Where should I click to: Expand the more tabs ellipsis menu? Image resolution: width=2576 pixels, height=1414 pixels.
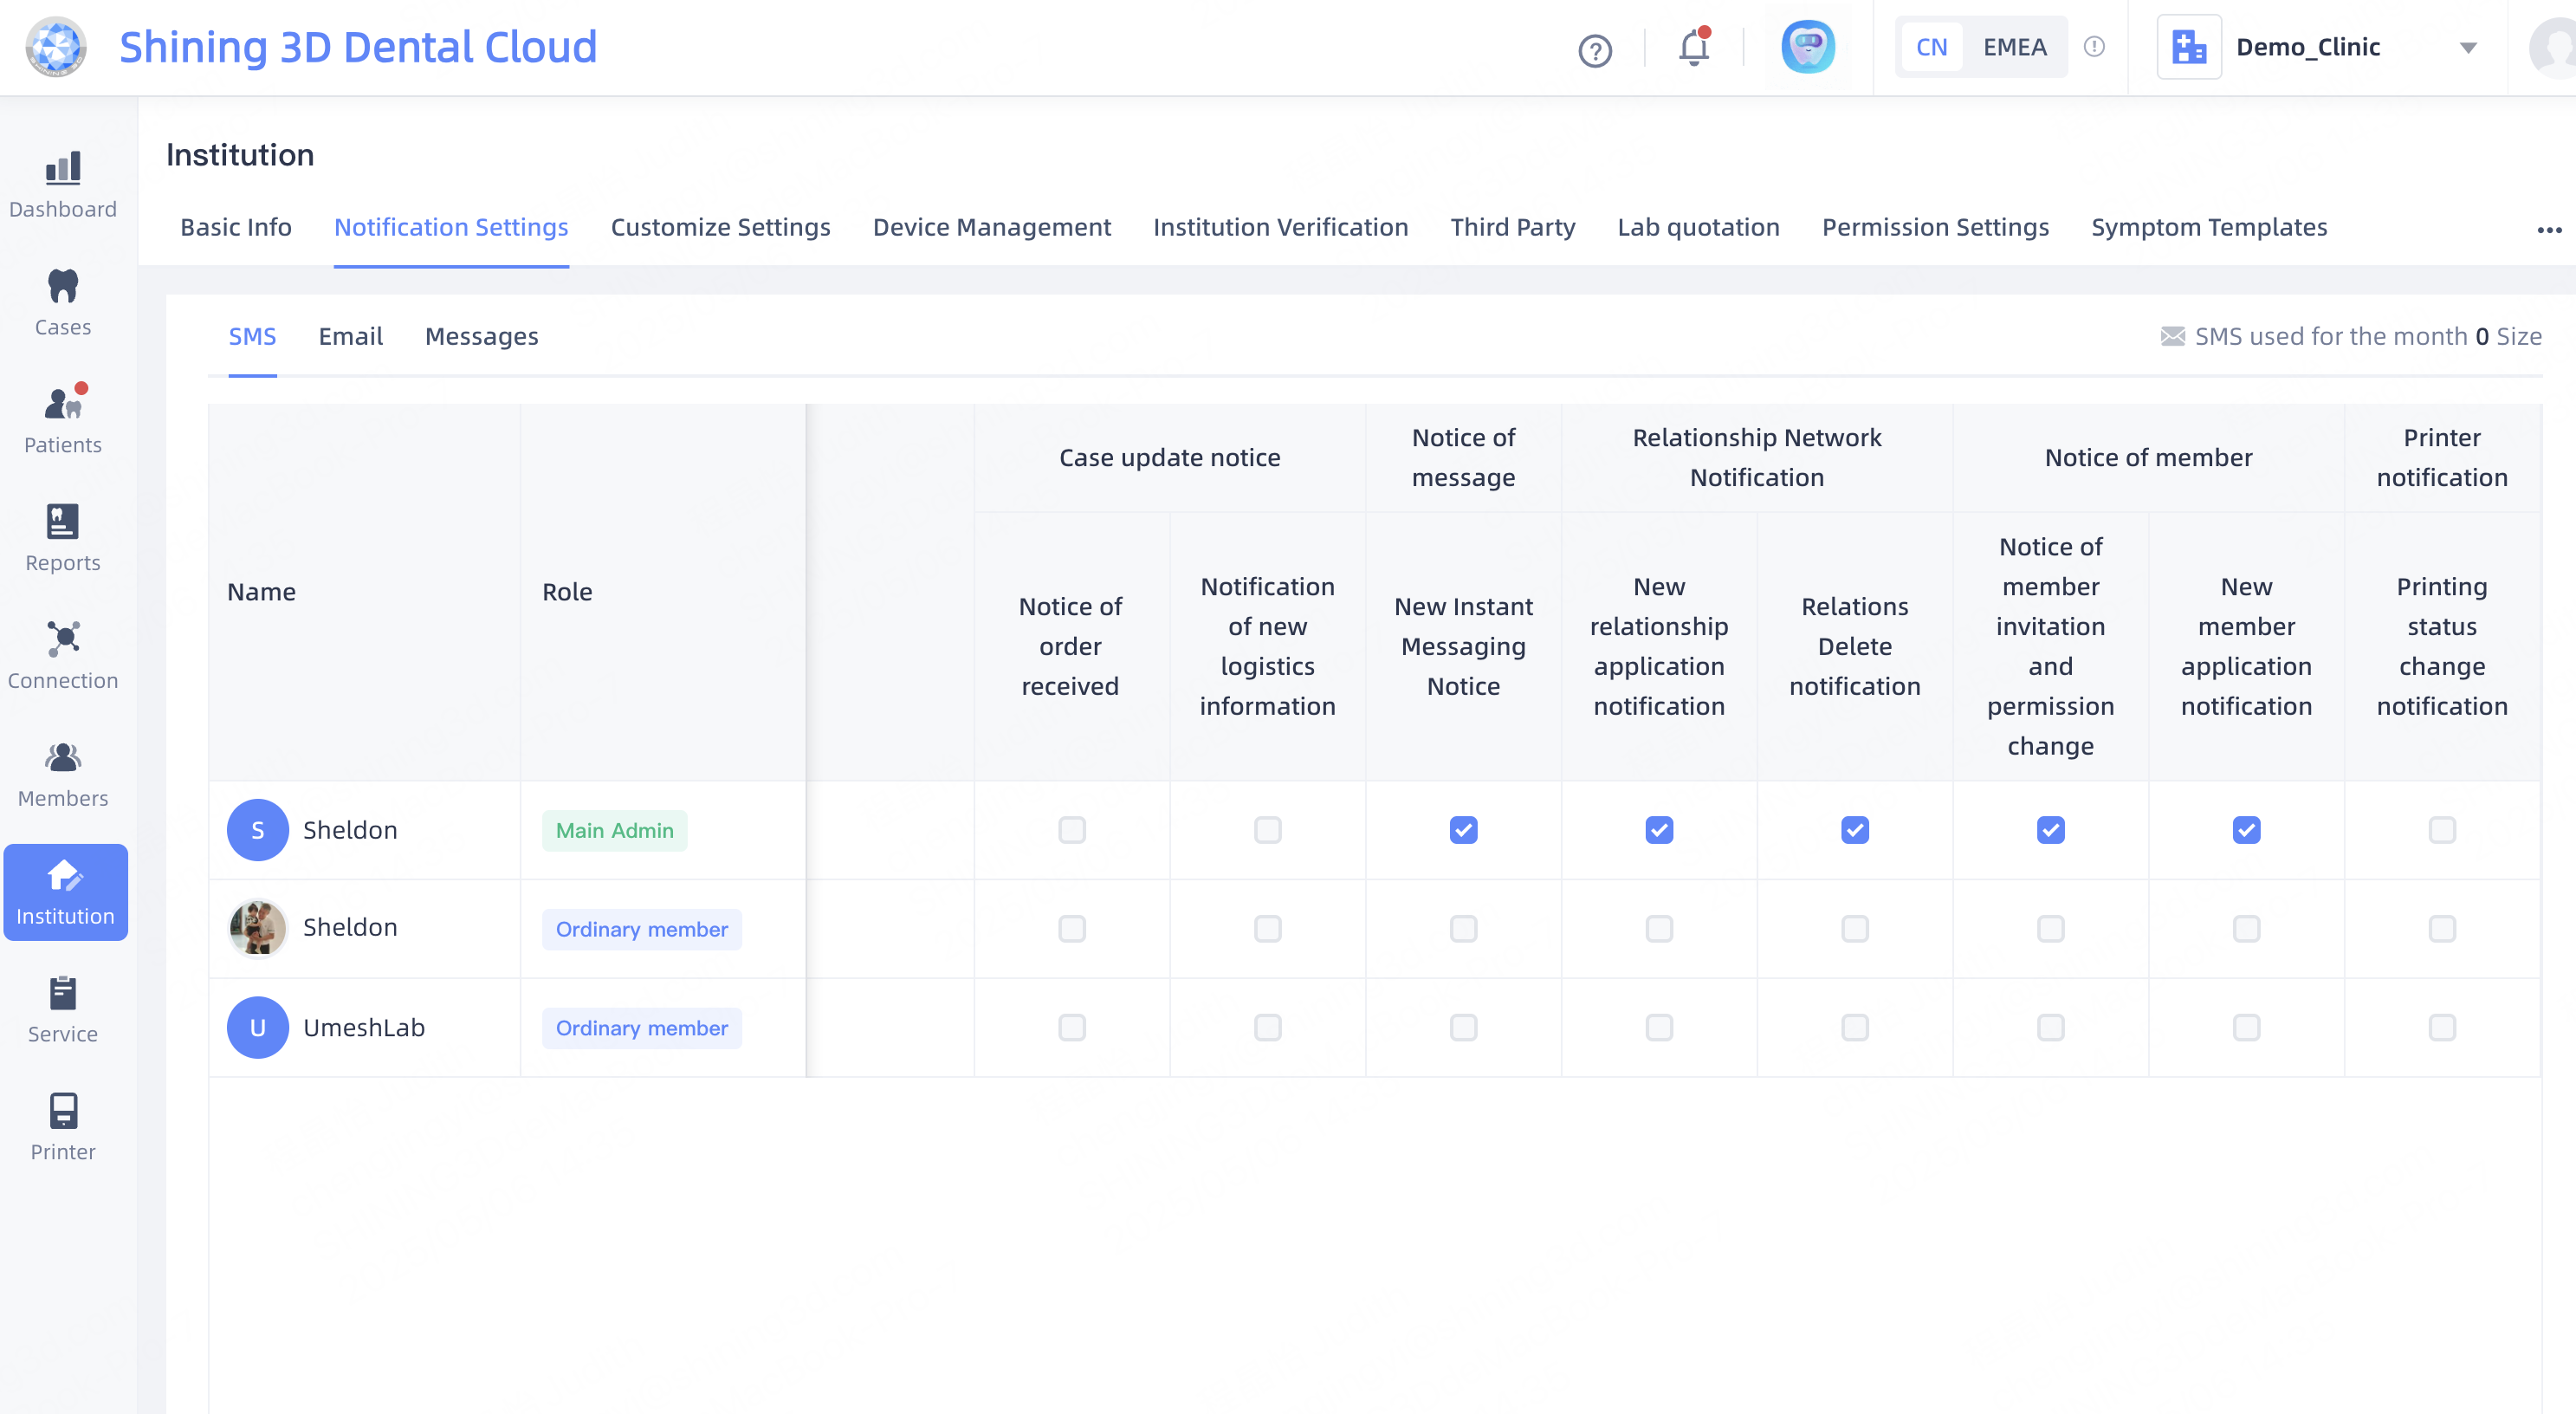tap(2549, 230)
